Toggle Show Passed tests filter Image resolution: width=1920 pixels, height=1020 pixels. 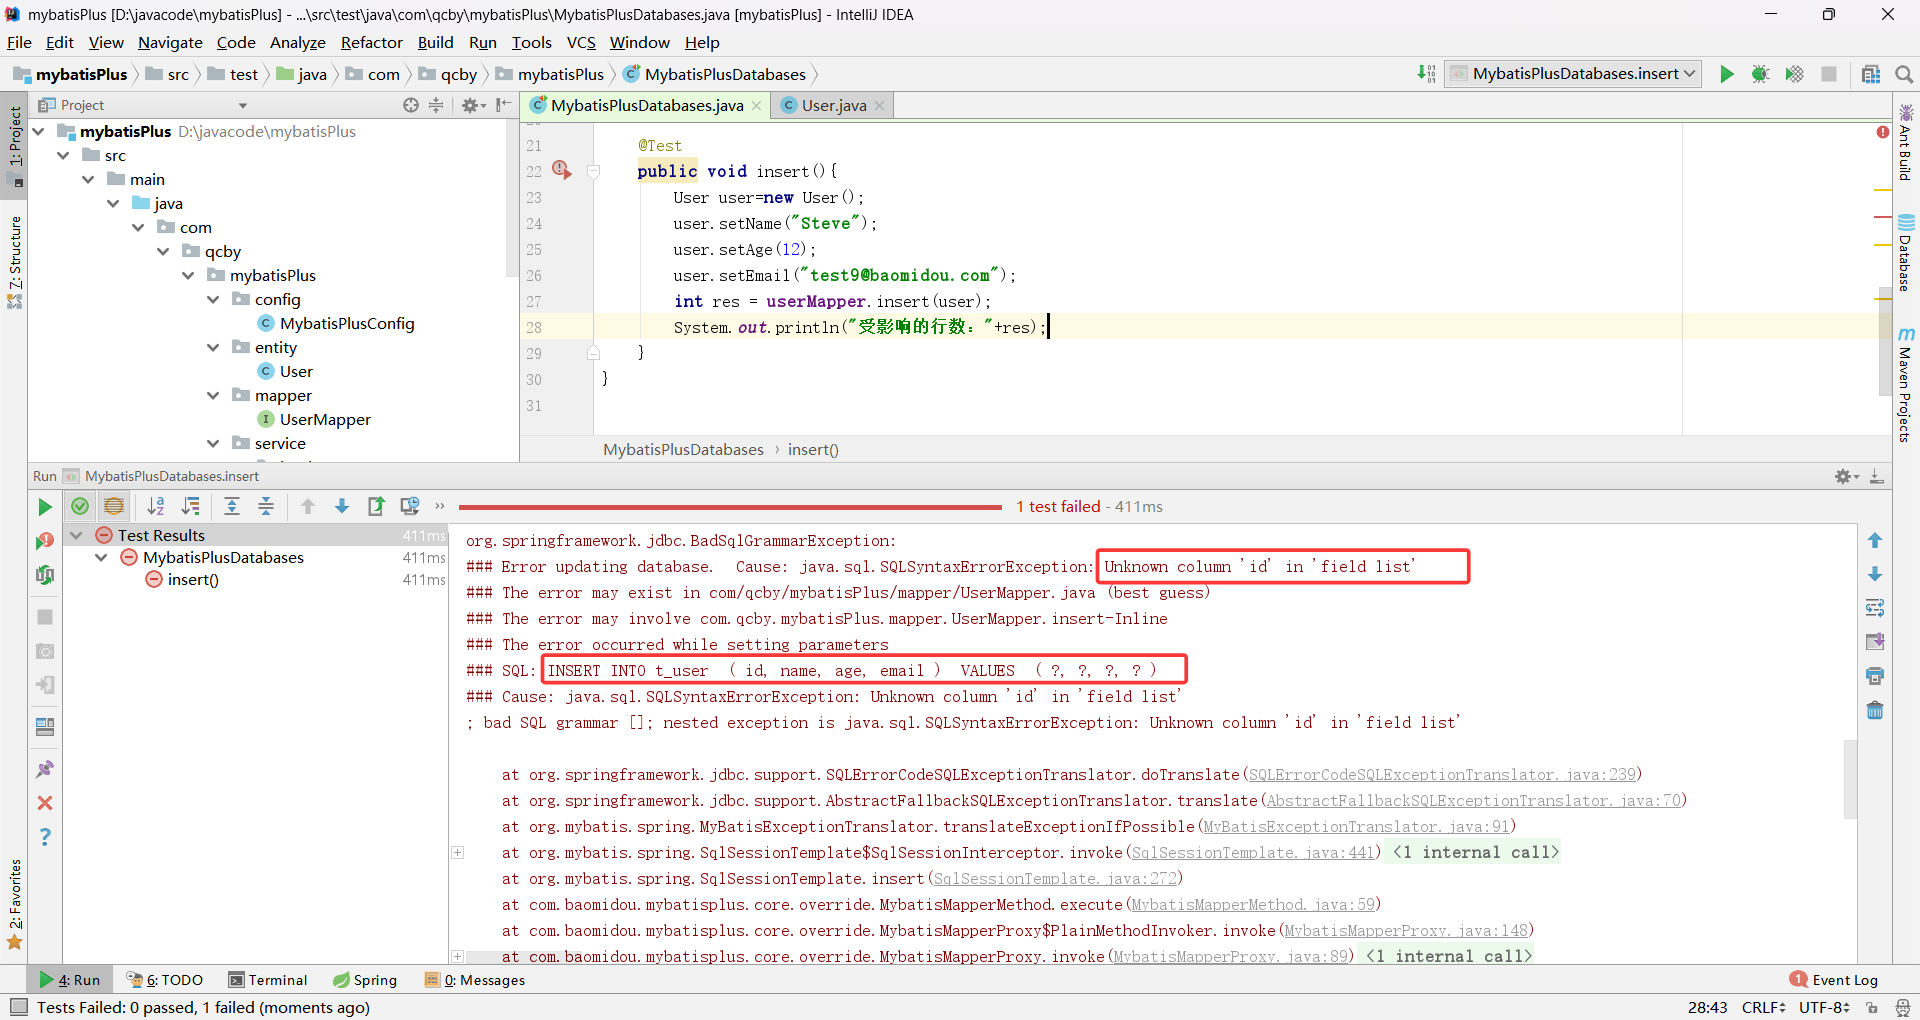click(80, 506)
